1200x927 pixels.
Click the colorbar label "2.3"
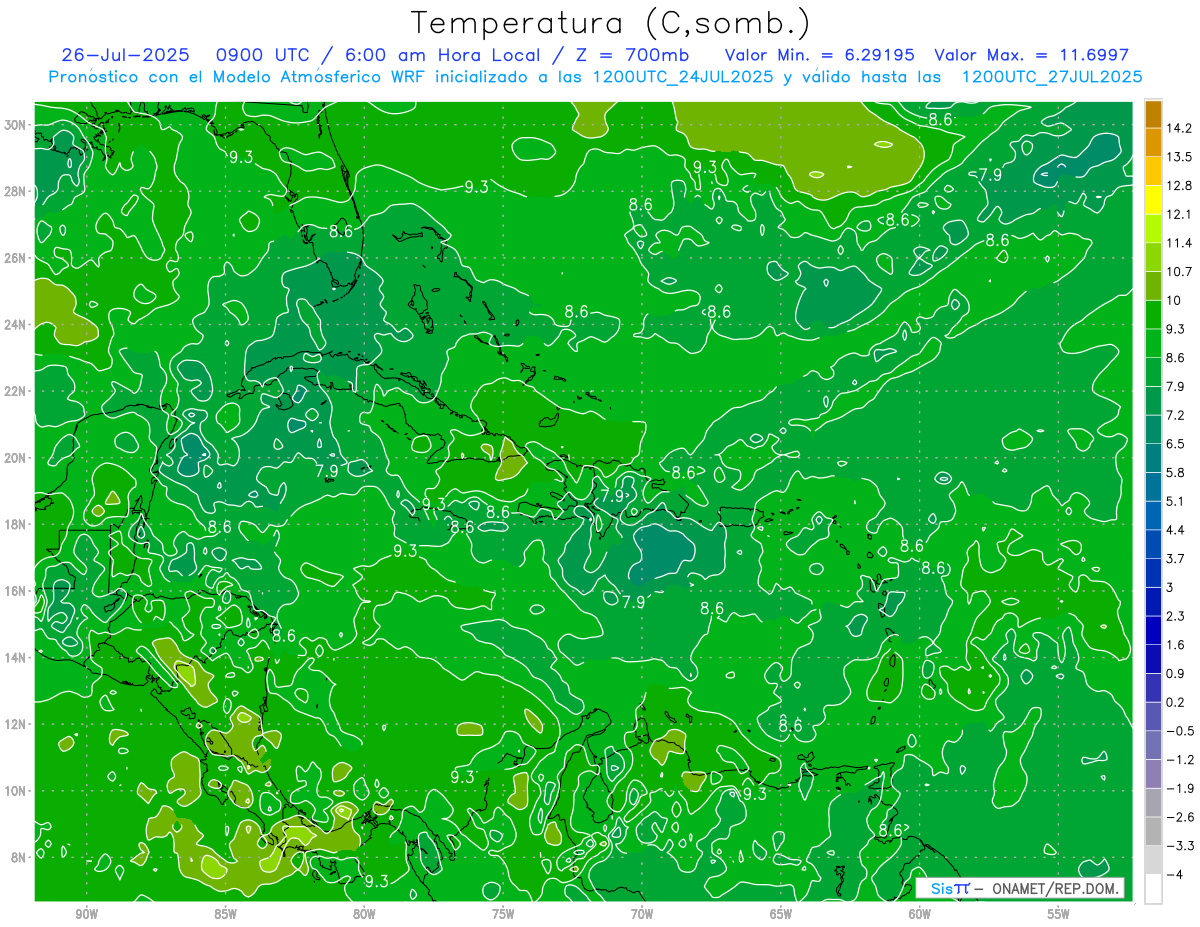coord(1176,616)
